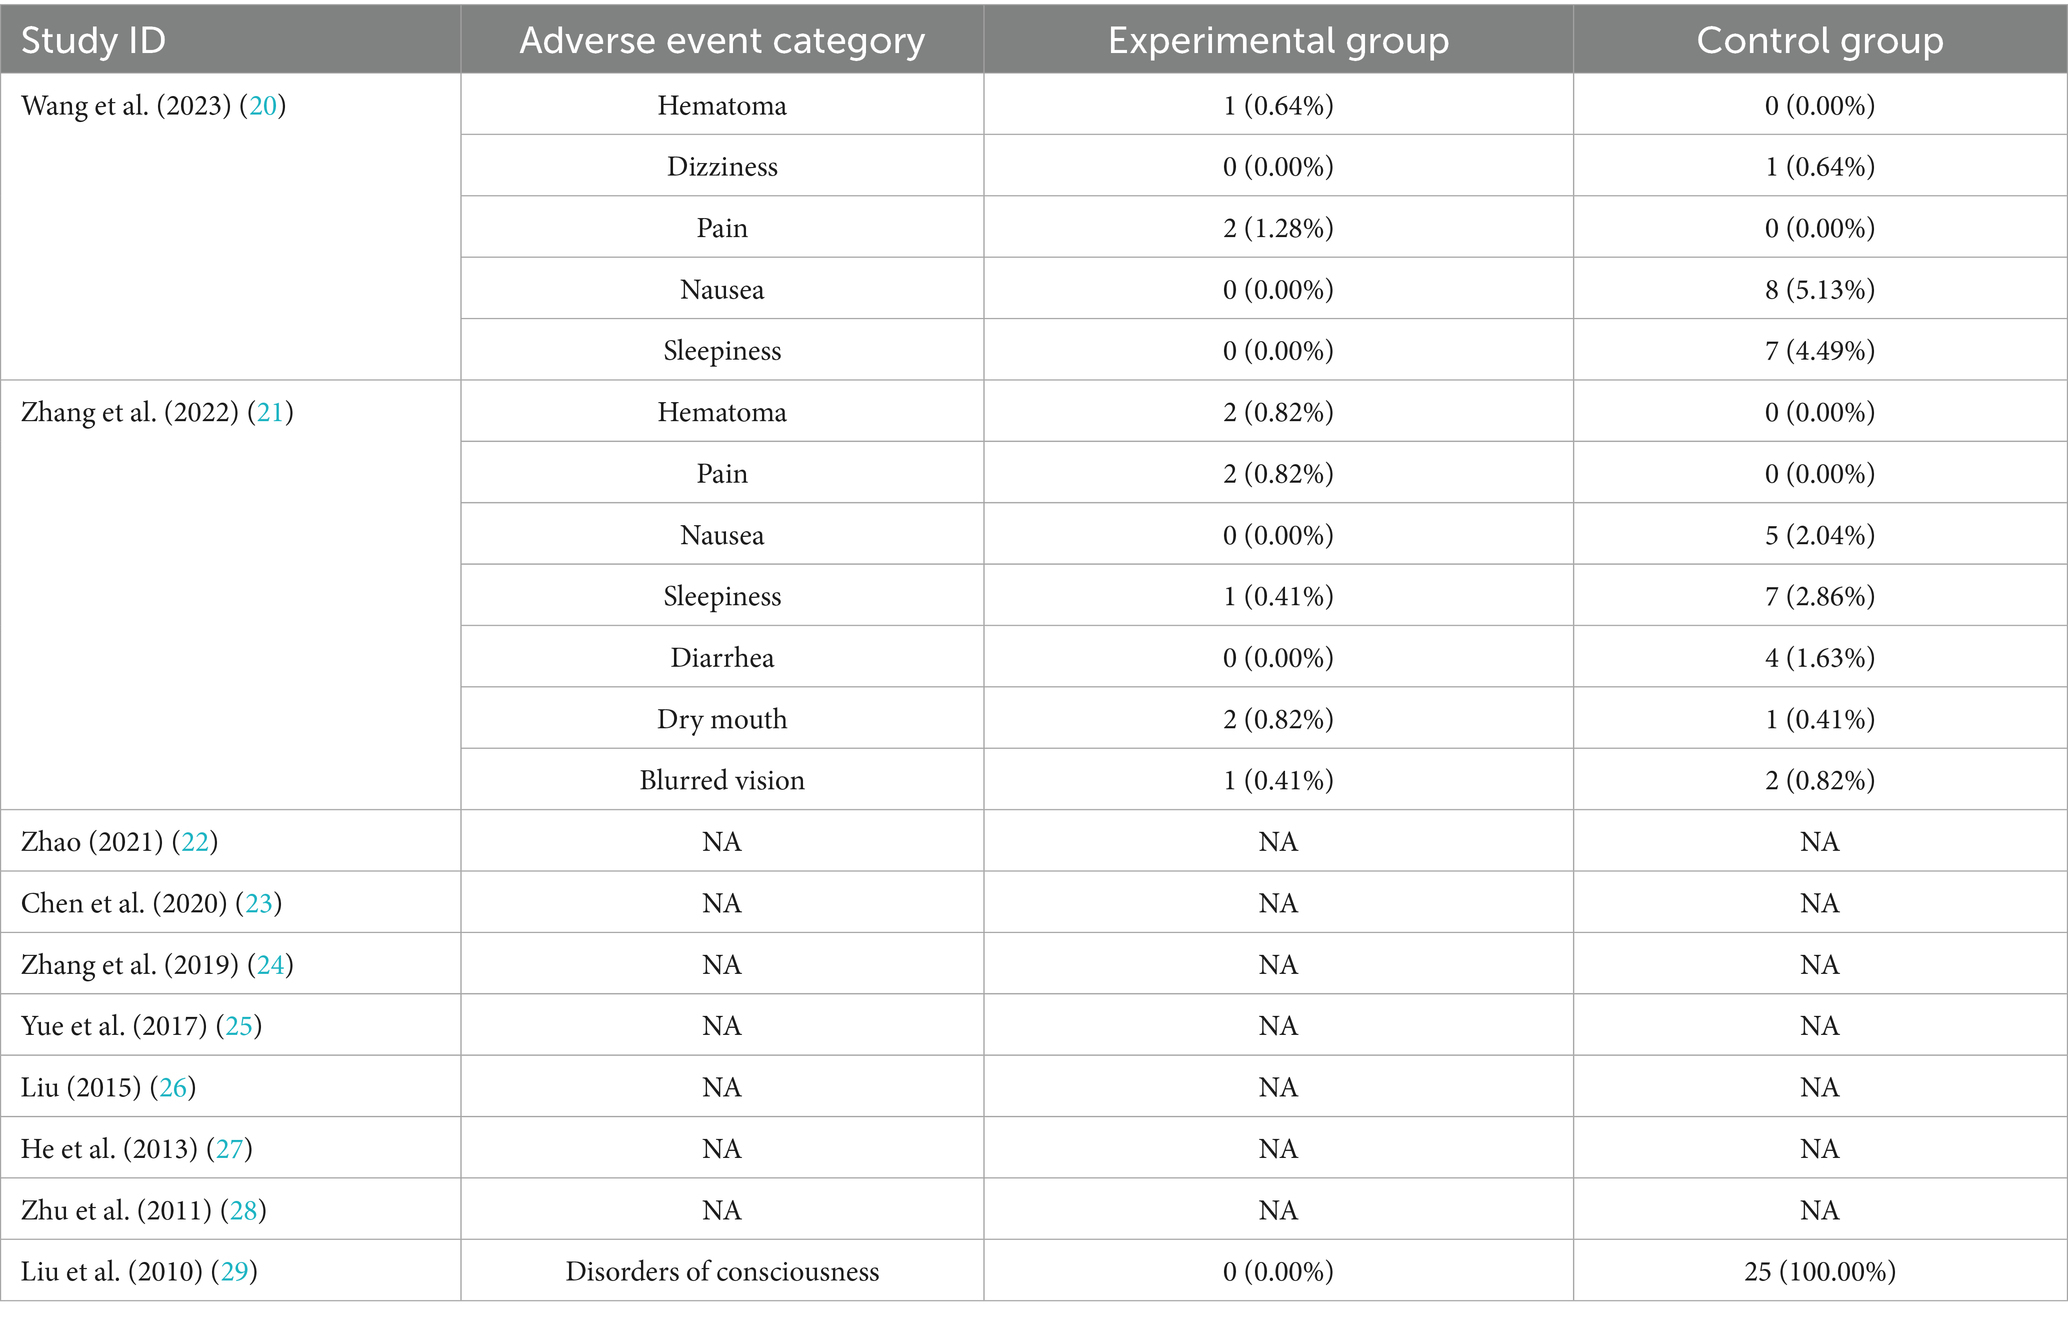Viewport: 2068px width, 1319px height.
Task: Follow citation 26 next to Liu (2015)
Action: click(173, 1088)
